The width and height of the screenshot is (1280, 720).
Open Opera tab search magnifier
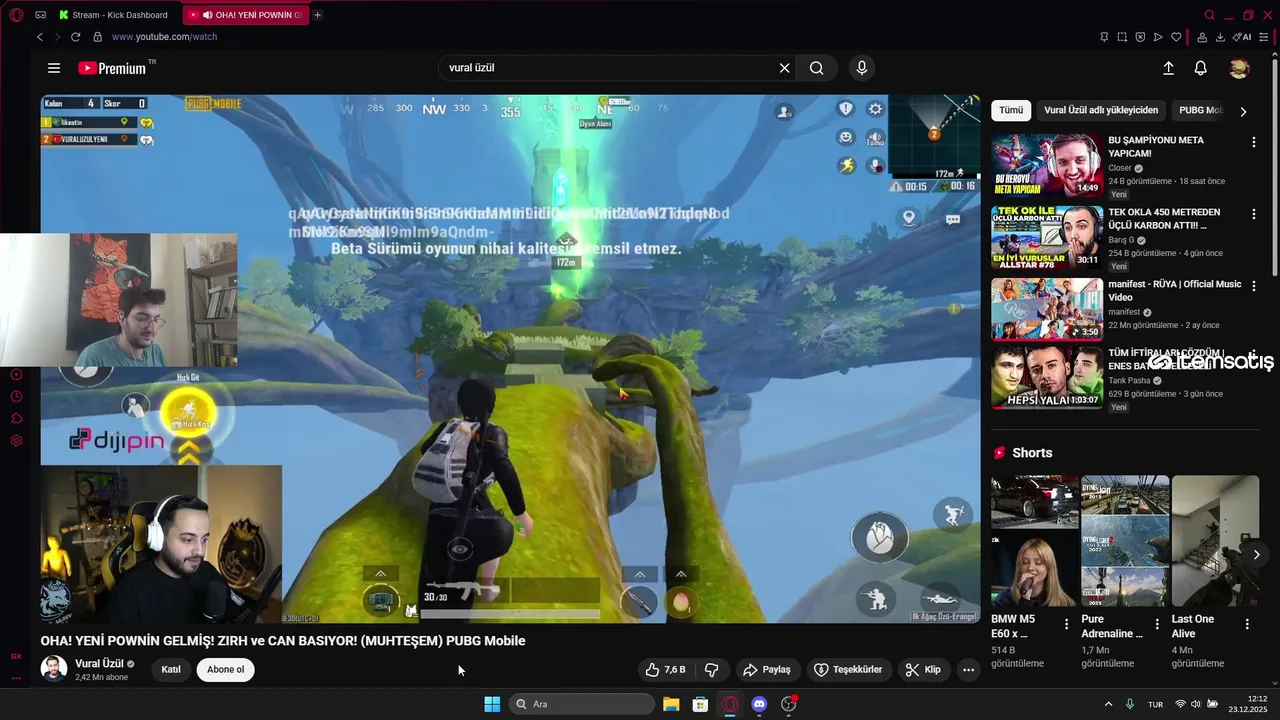click(1209, 15)
